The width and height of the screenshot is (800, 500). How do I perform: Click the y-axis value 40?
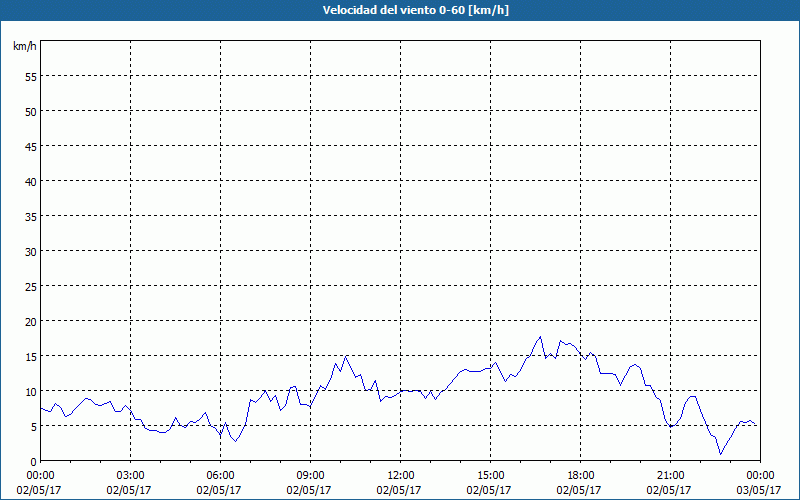31,182
